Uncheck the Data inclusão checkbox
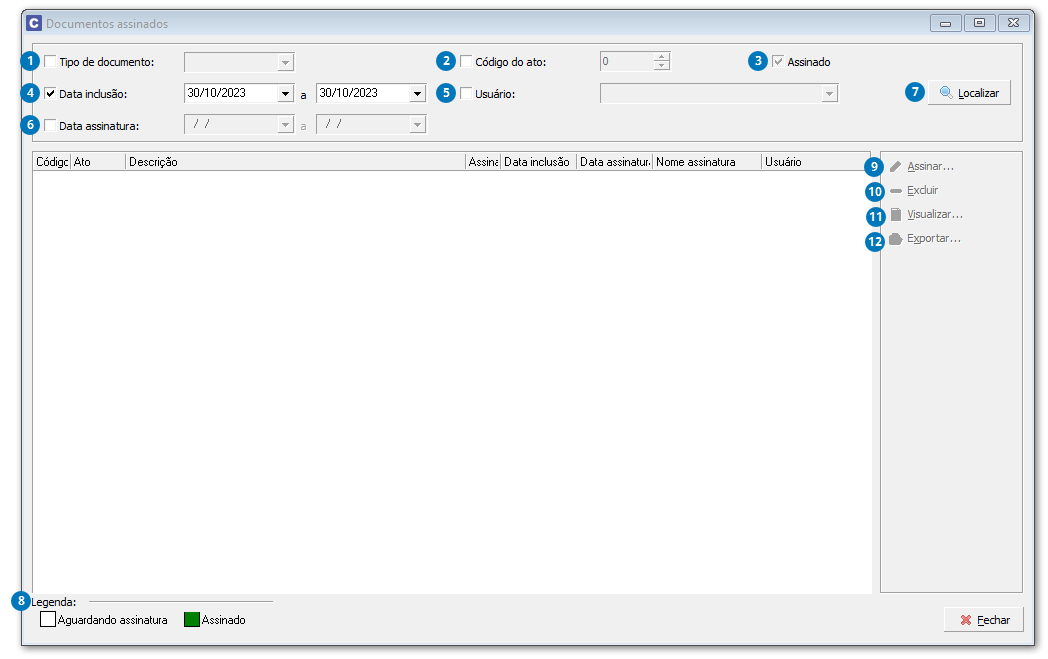1048x659 pixels. pos(50,94)
